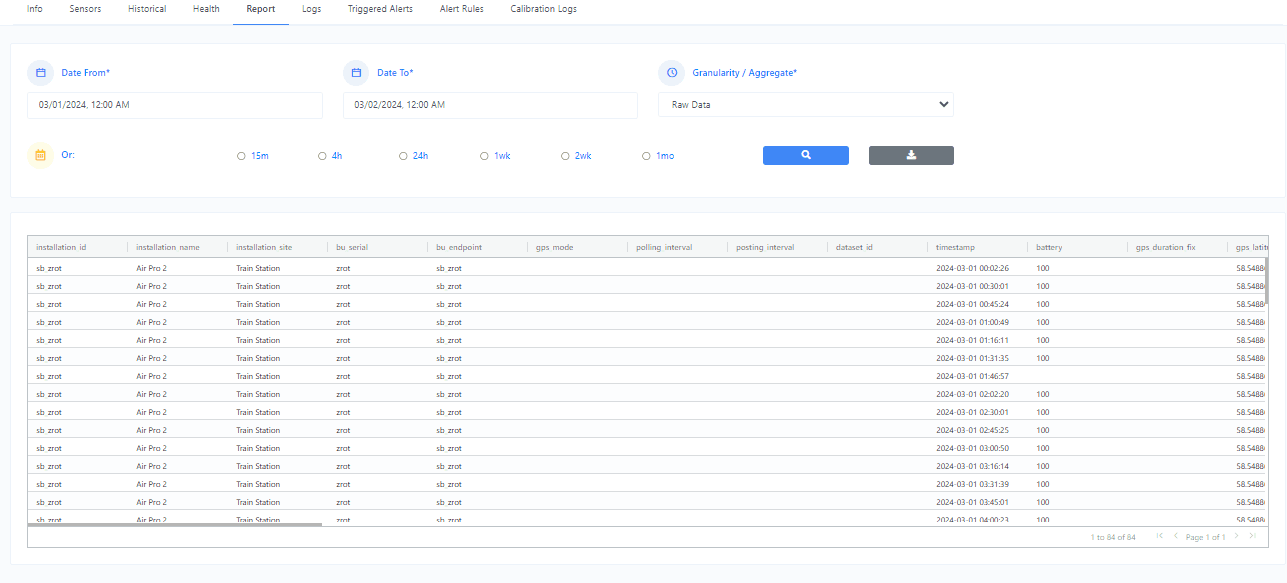Select the 1wk time range option
Viewport: 1287px width, 583px height.
tap(484, 156)
